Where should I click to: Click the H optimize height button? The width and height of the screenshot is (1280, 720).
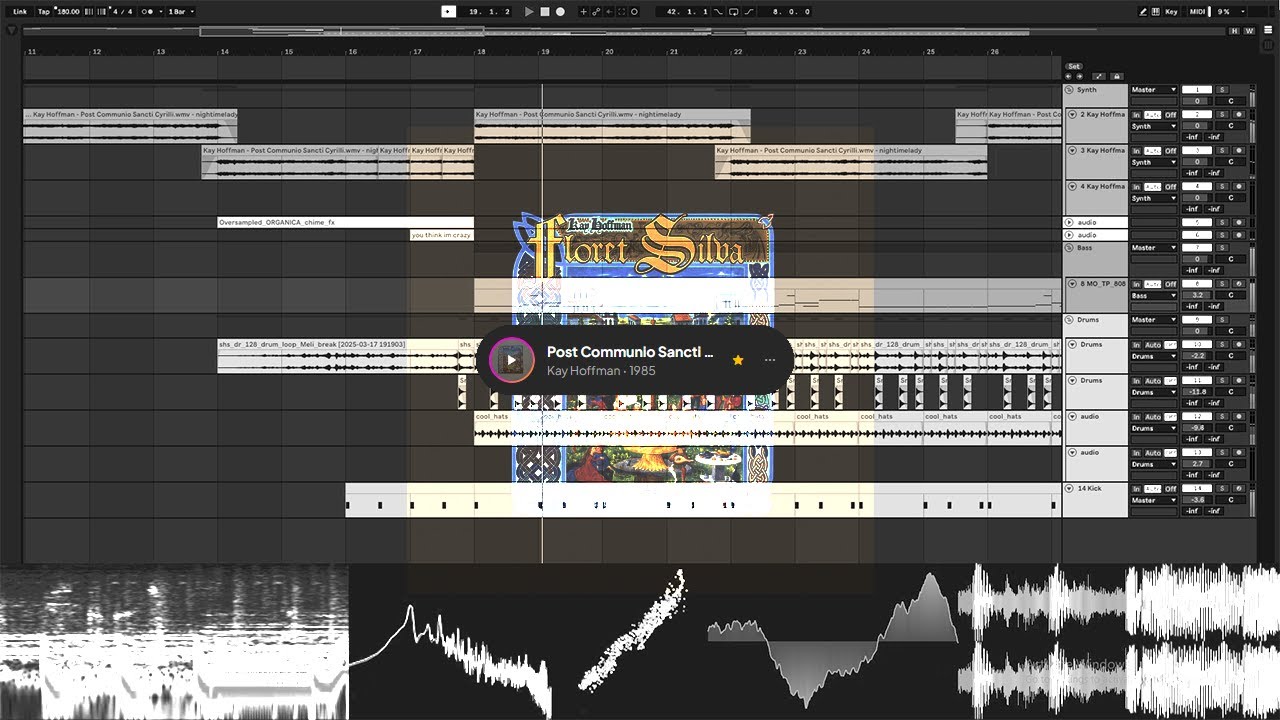(1235, 31)
